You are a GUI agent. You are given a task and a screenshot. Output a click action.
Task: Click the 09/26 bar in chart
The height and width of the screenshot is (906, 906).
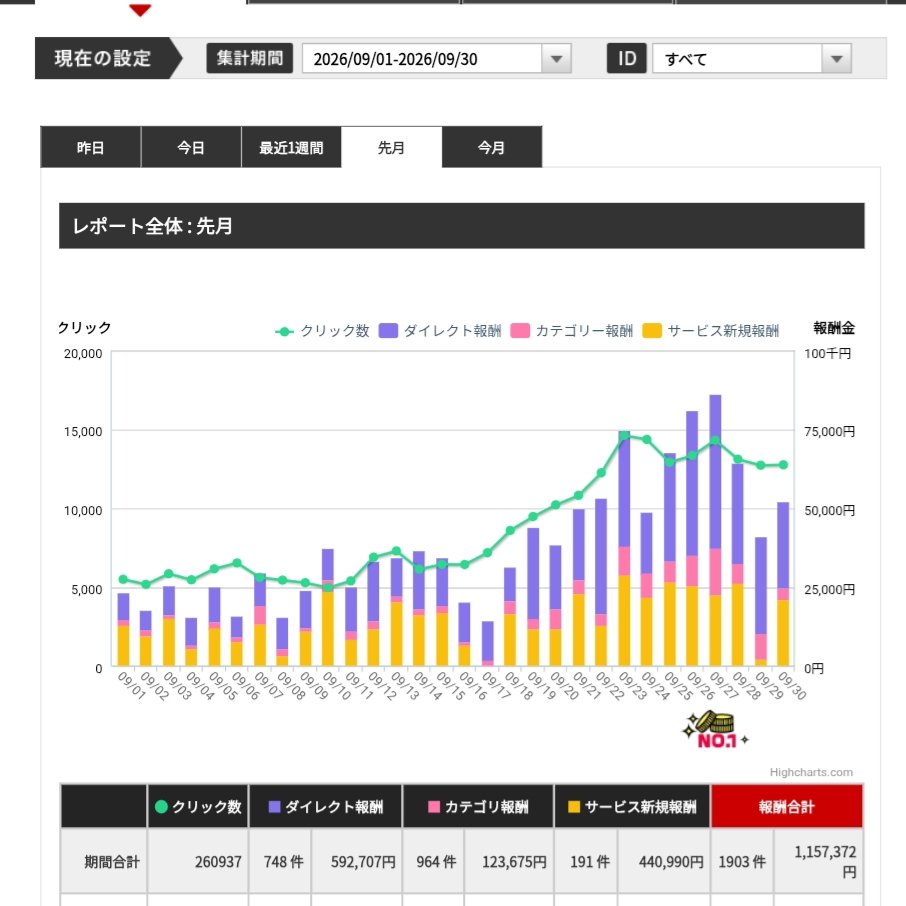point(692,539)
